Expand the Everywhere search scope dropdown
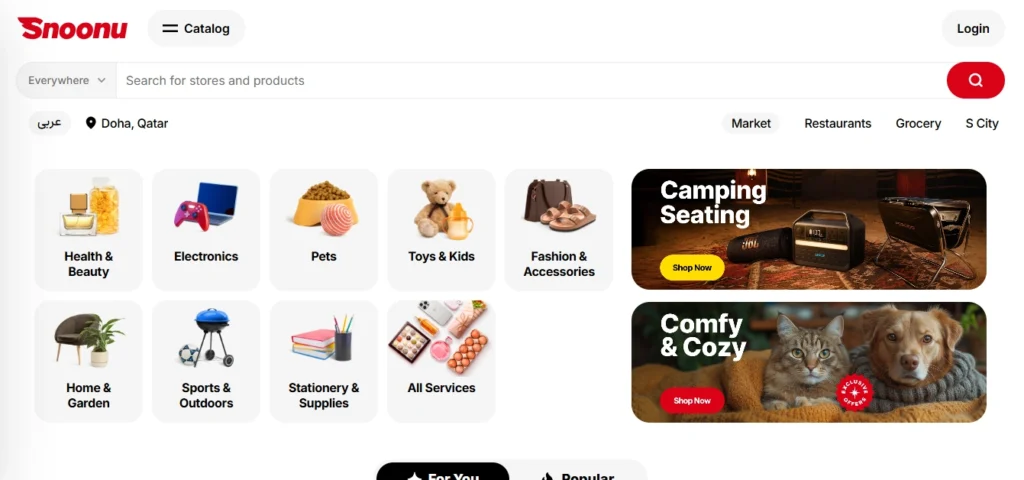 67,80
